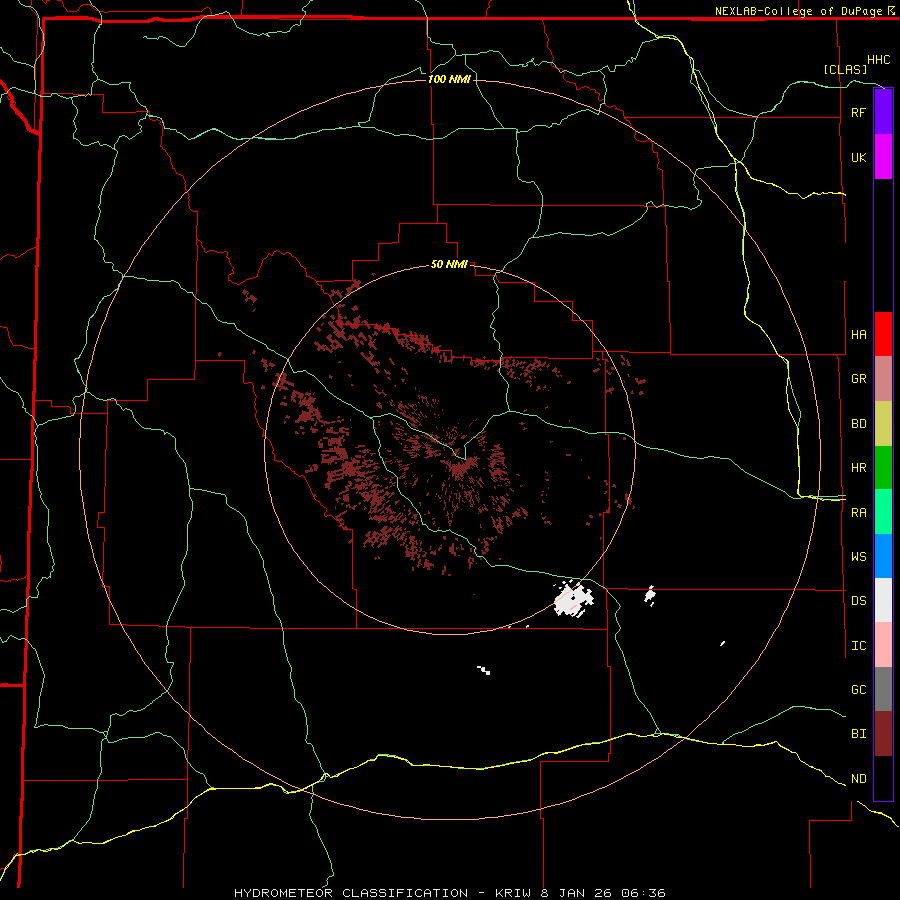
Task: Click the NEXLAB-College of DuPage credit text
Action: tap(798, 11)
